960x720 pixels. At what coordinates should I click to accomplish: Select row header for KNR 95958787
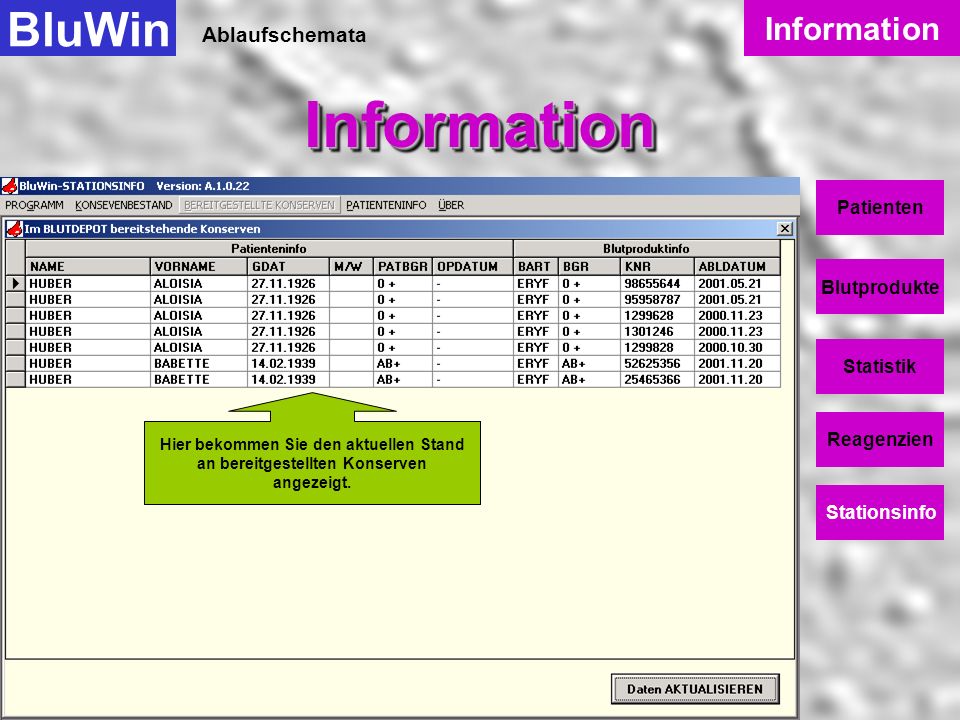15,299
